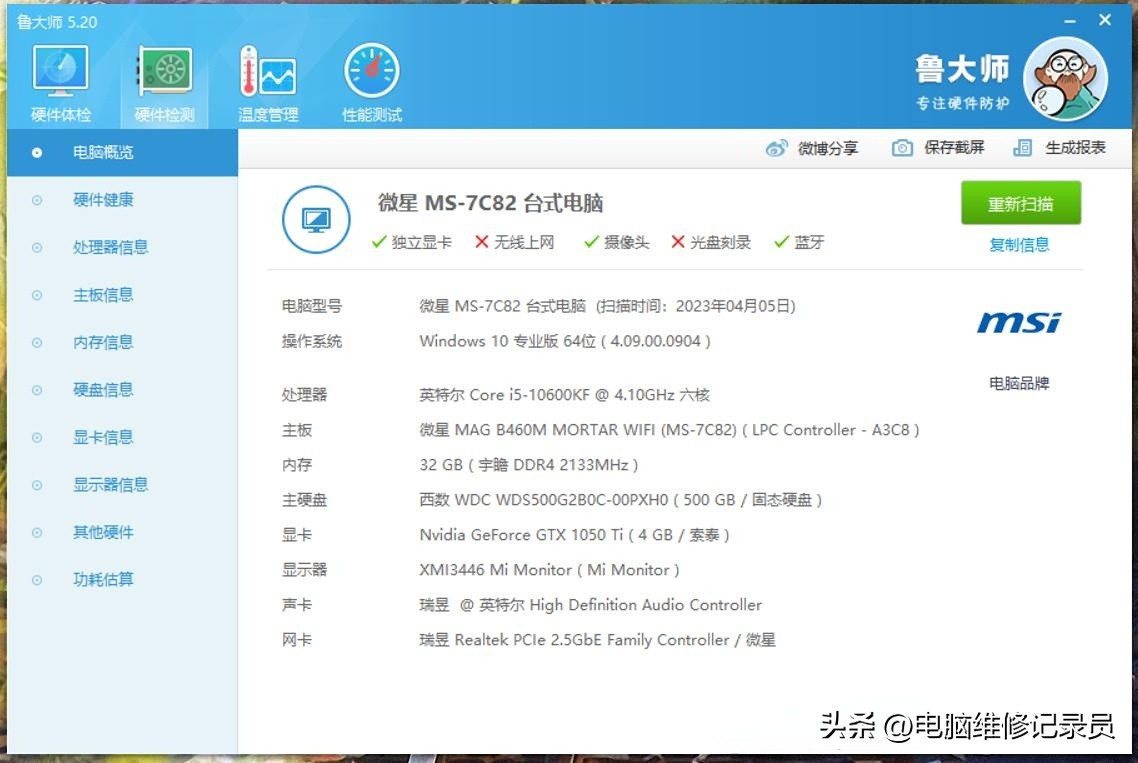The width and height of the screenshot is (1138, 763).
Task: Click the computer monitor icon beside 微星 MS-7C82
Action: pos(315,218)
